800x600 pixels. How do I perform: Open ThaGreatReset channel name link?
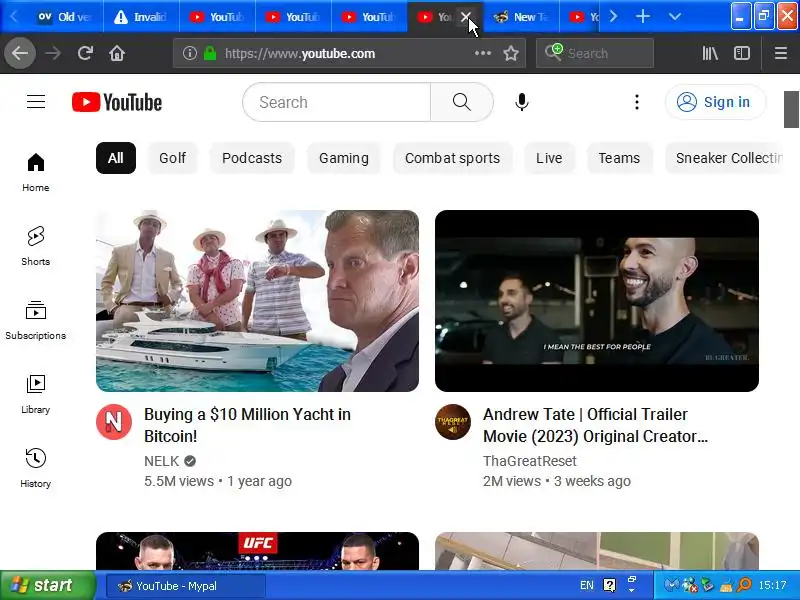coord(530,461)
